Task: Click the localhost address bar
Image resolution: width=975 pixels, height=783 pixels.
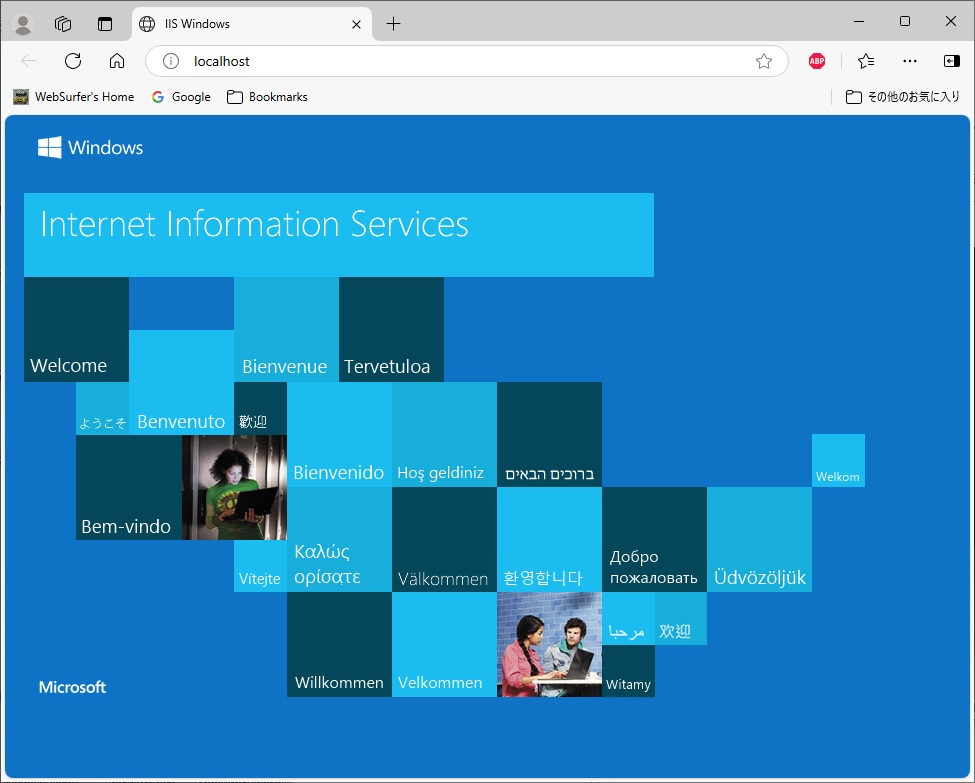Action: point(466,61)
